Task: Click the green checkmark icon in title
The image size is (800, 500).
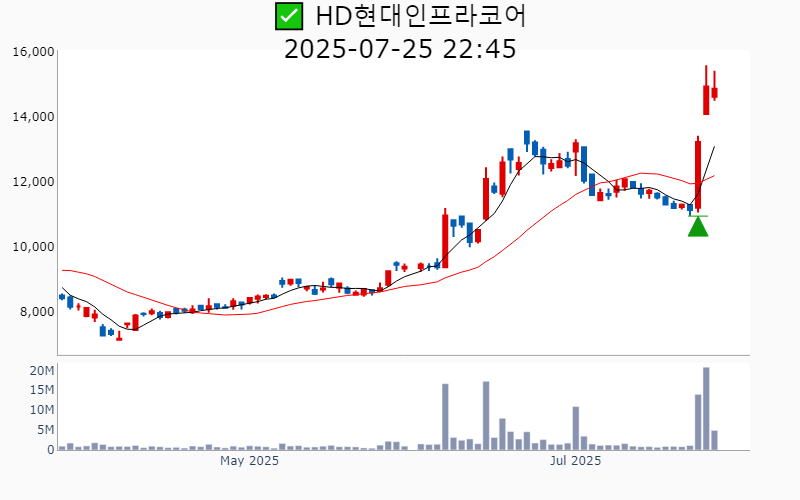Action: click(289, 16)
